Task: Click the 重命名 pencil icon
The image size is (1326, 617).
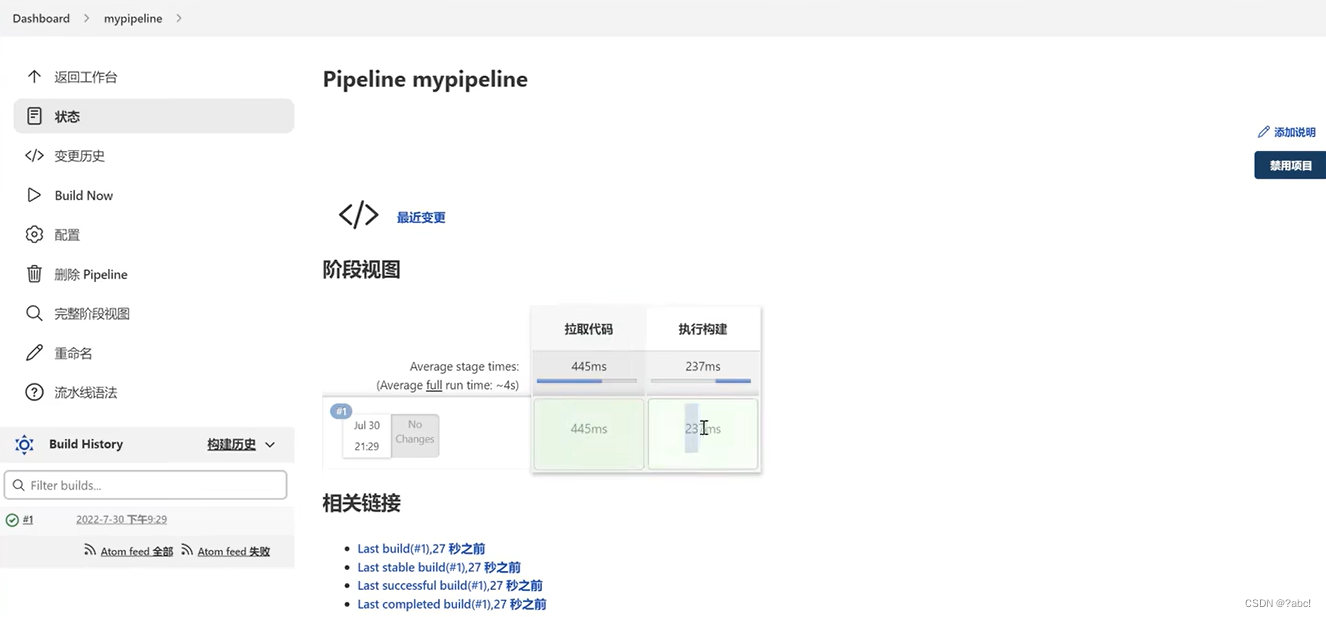Action: [32, 353]
